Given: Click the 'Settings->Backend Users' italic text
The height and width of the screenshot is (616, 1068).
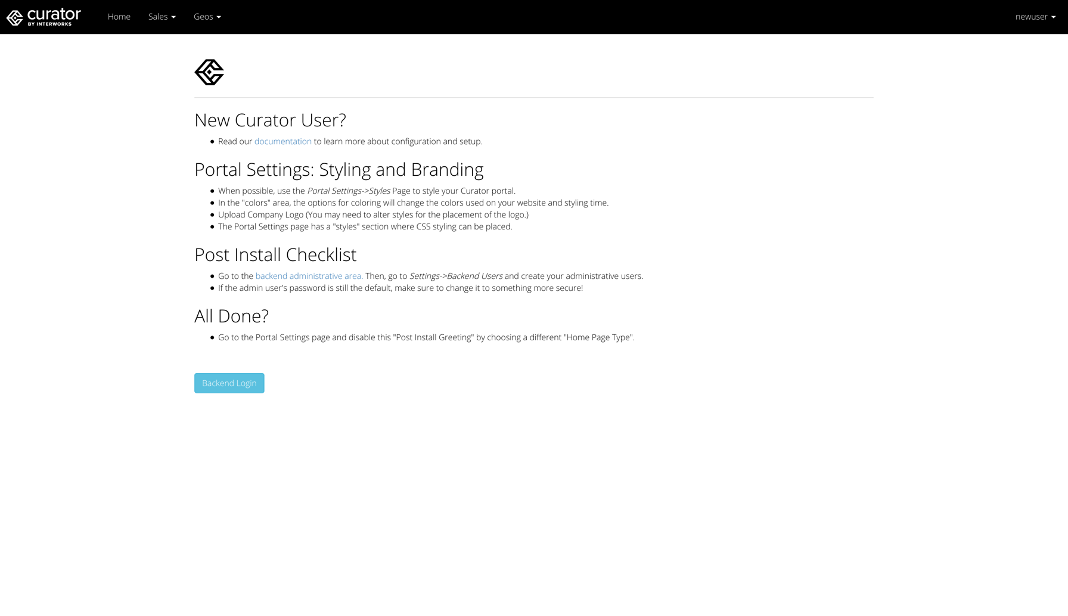Looking at the screenshot, I should [456, 276].
